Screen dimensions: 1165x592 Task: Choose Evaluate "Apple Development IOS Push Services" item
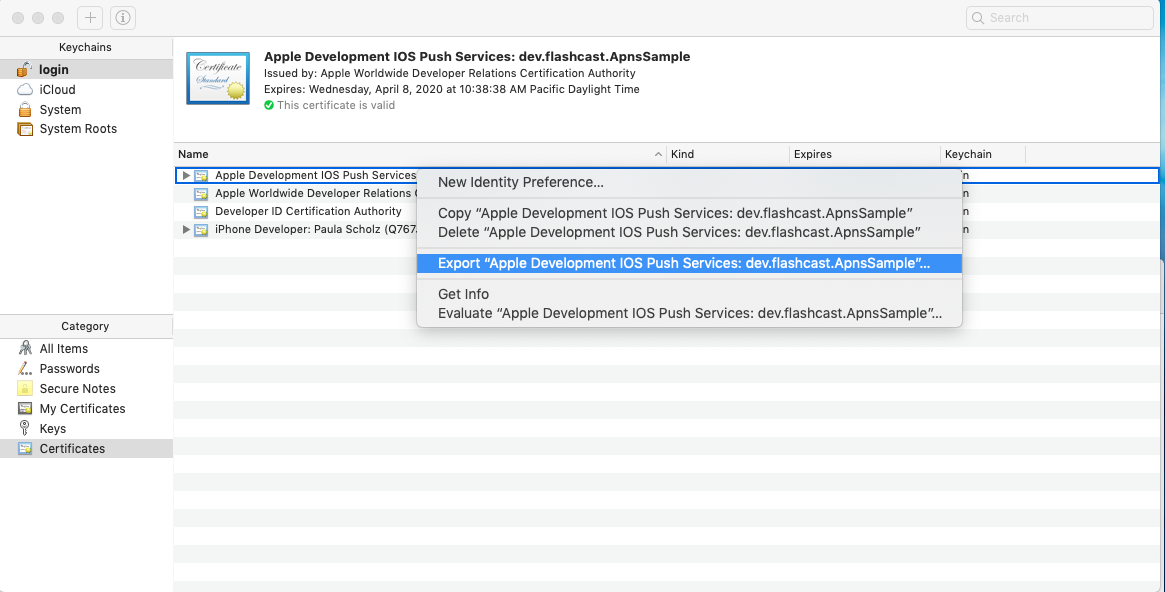[x=689, y=313]
